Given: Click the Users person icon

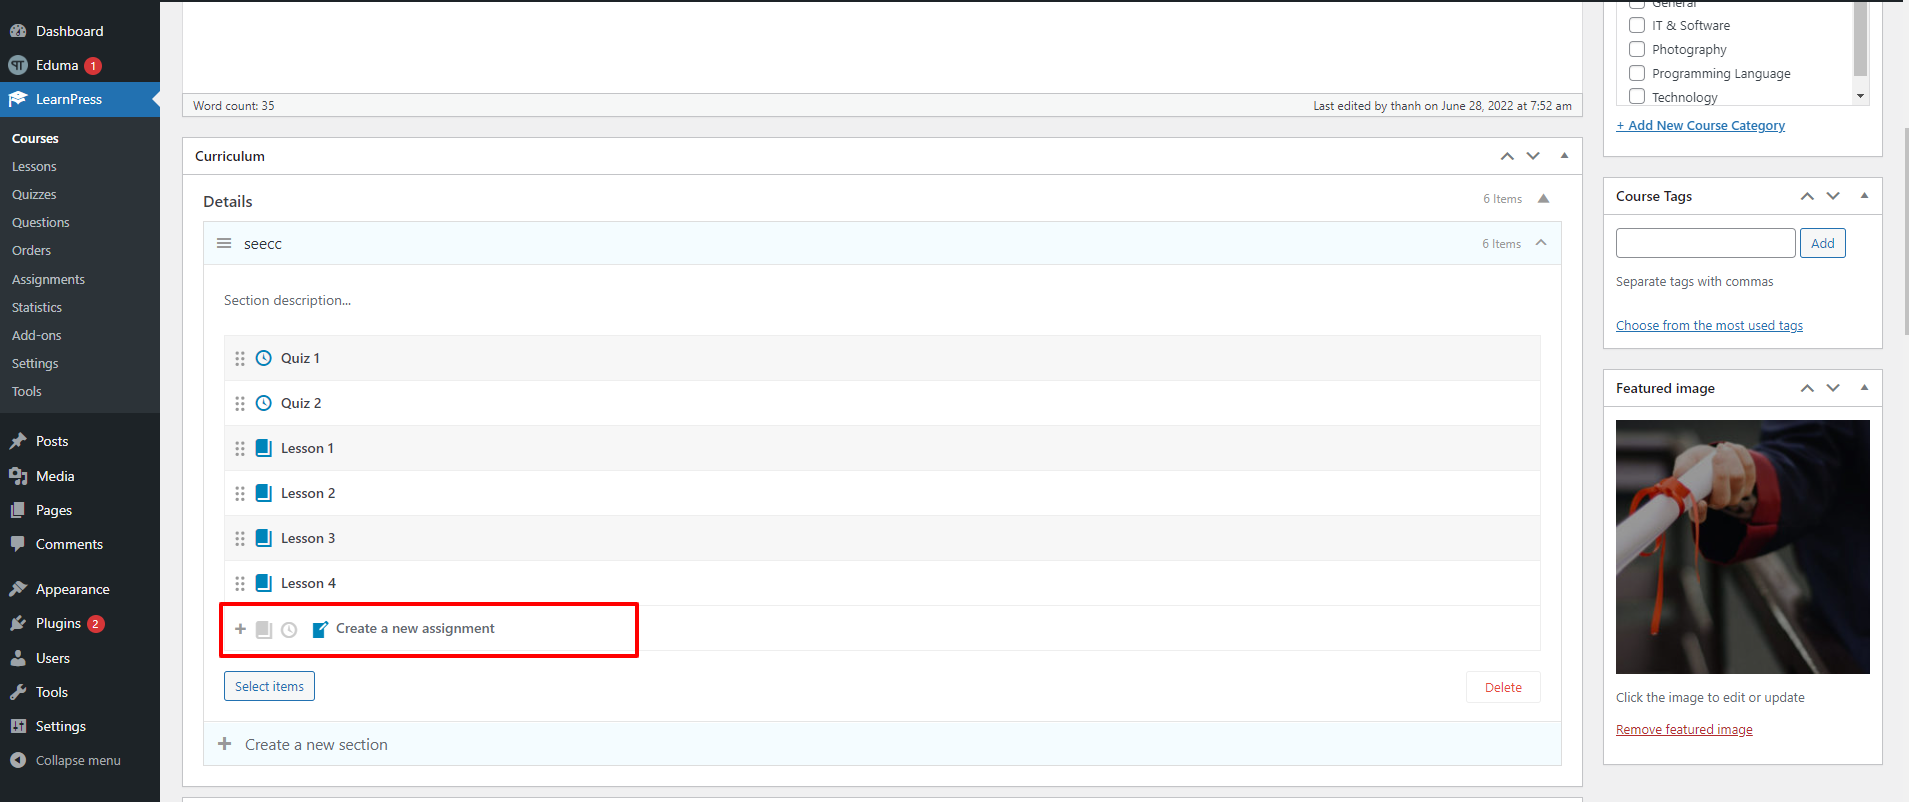Looking at the screenshot, I should (18, 658).
